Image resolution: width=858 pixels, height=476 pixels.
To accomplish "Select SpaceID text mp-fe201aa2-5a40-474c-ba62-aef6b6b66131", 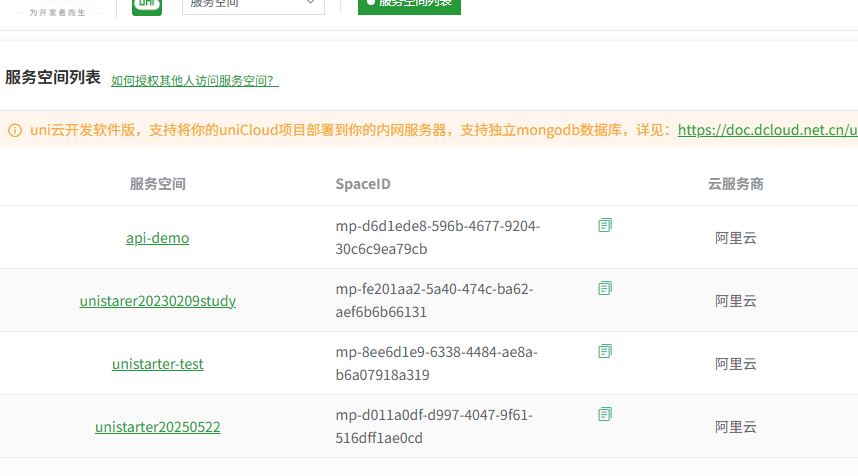I will (434, 300).
